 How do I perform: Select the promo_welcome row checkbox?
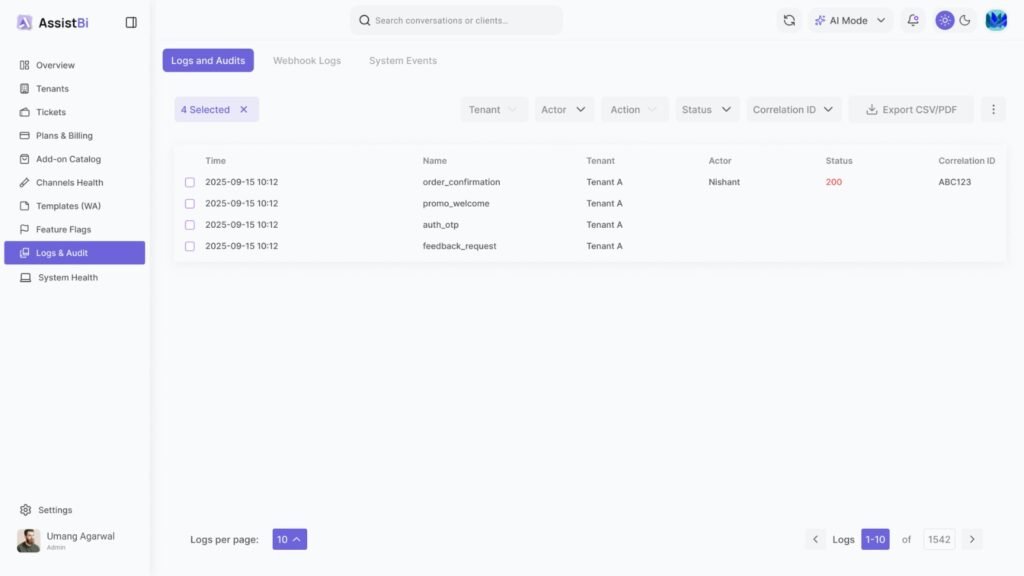click(x=190, y=204)
